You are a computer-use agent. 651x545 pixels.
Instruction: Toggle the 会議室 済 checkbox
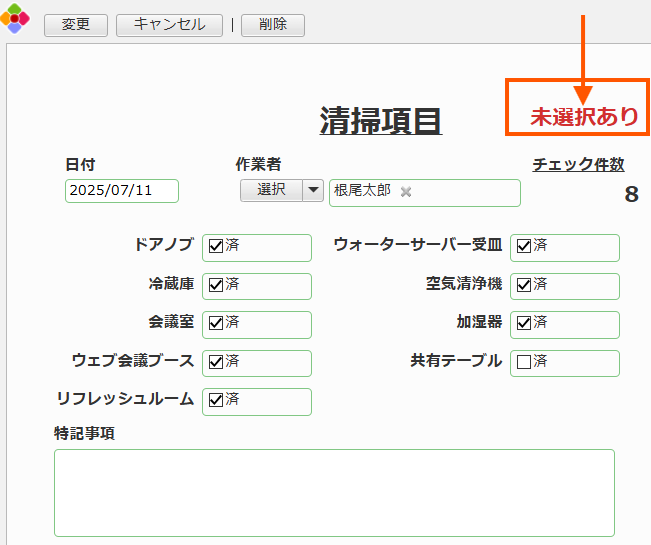click(216, 323)
